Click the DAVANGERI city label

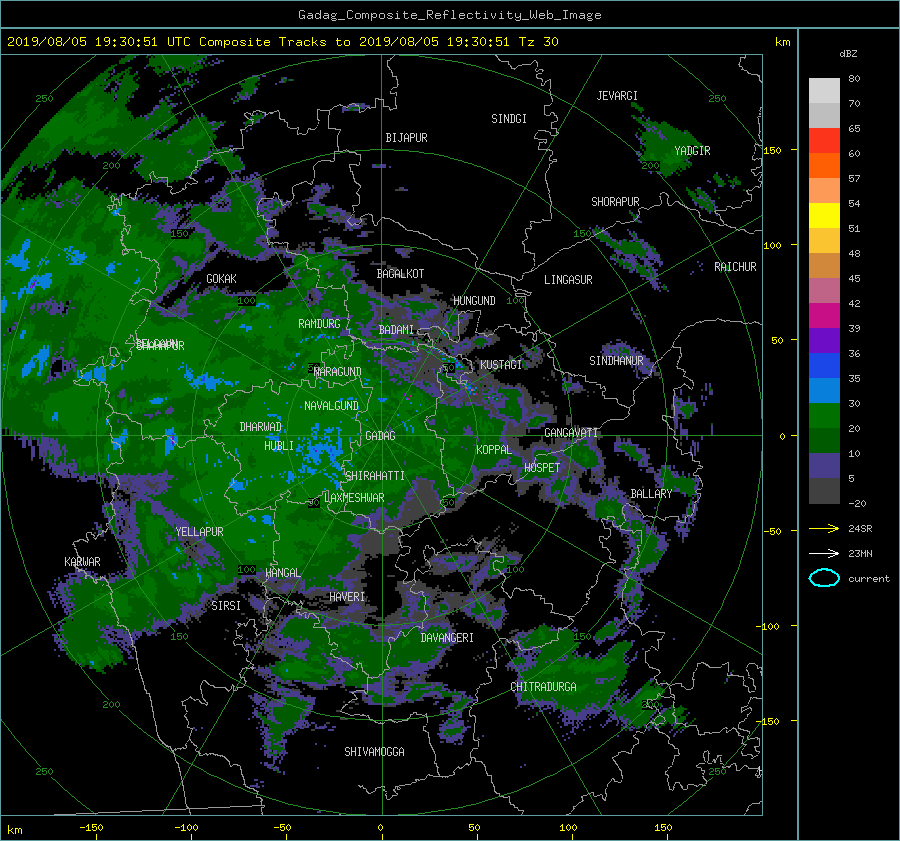pyautogui.click(x=447, y=638)
